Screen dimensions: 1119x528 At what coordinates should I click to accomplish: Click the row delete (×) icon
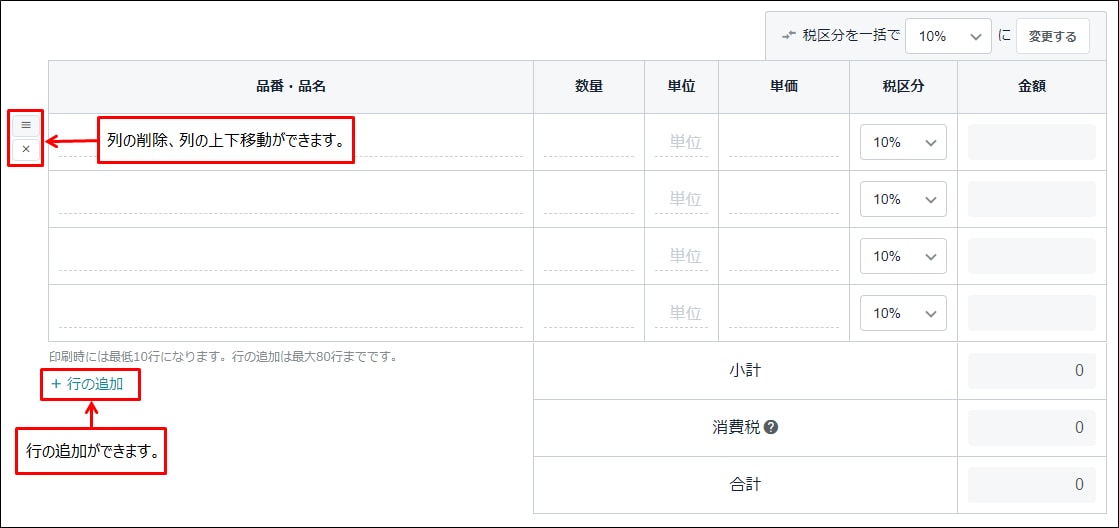point(26,149)
